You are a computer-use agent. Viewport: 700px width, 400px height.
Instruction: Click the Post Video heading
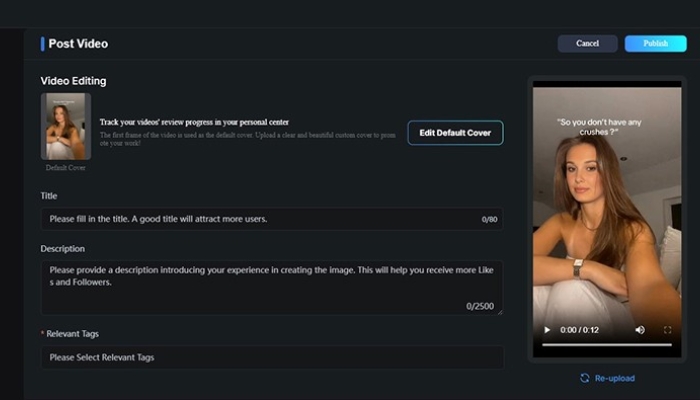[78, 44]
